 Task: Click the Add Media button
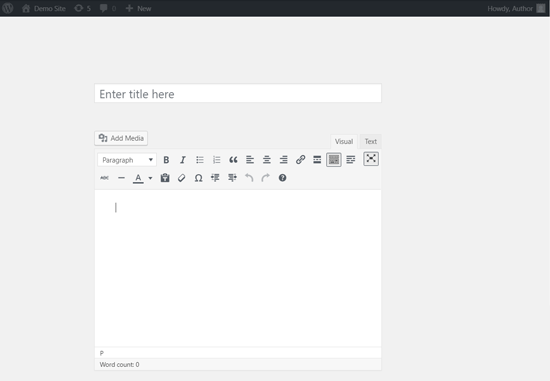pos(121,138)
